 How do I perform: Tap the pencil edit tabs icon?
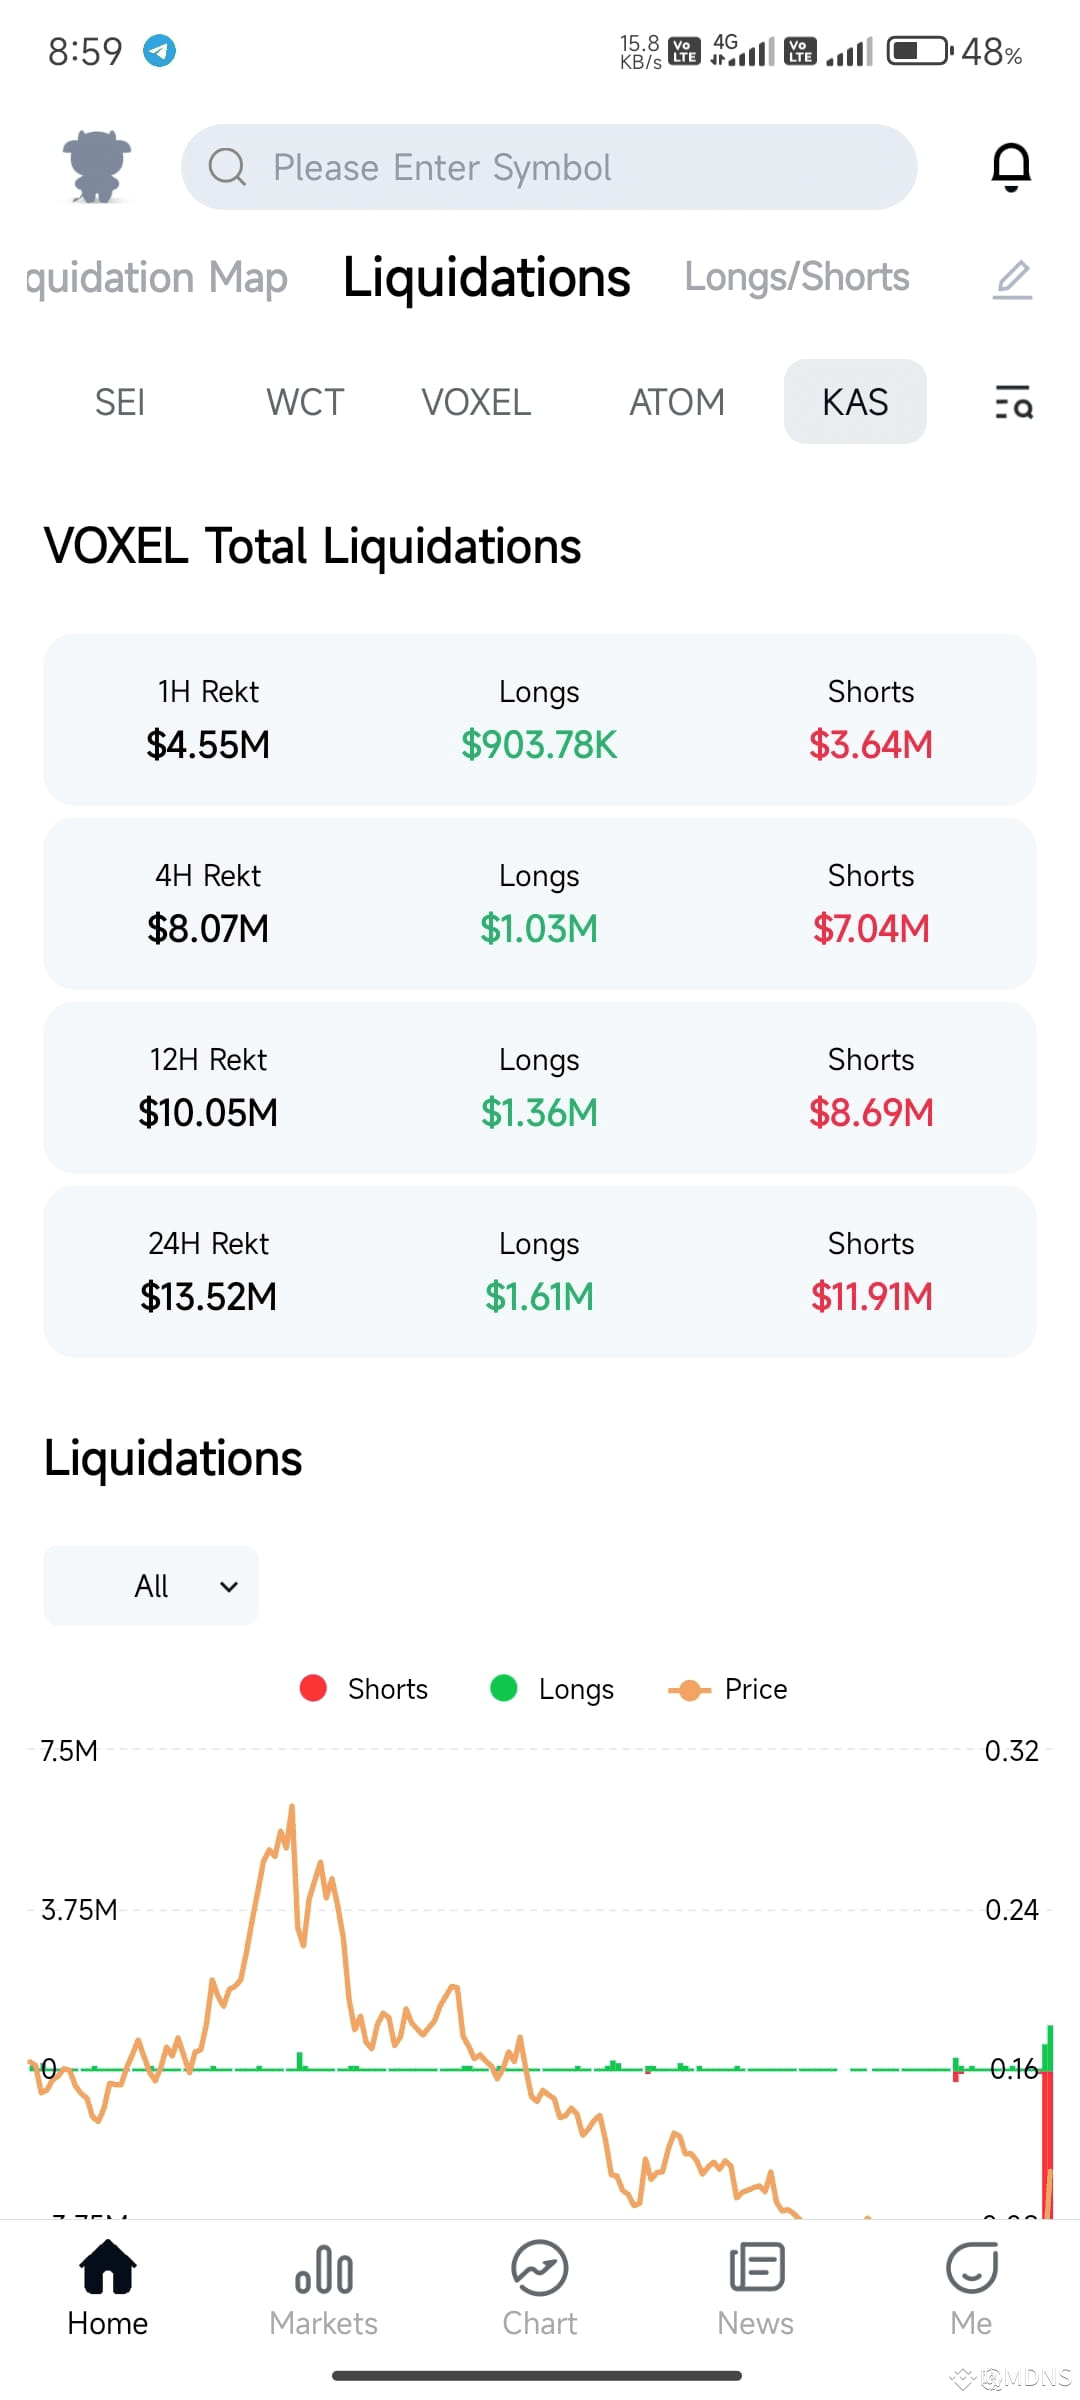tap(1012, 279)
